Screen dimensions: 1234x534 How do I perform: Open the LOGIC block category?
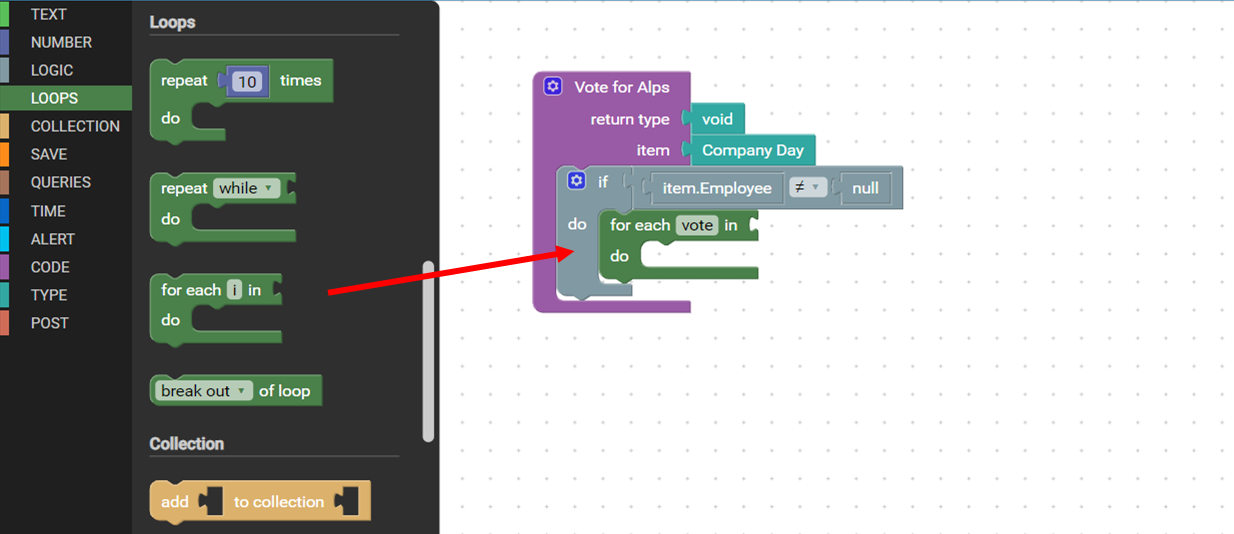(65, 70)
